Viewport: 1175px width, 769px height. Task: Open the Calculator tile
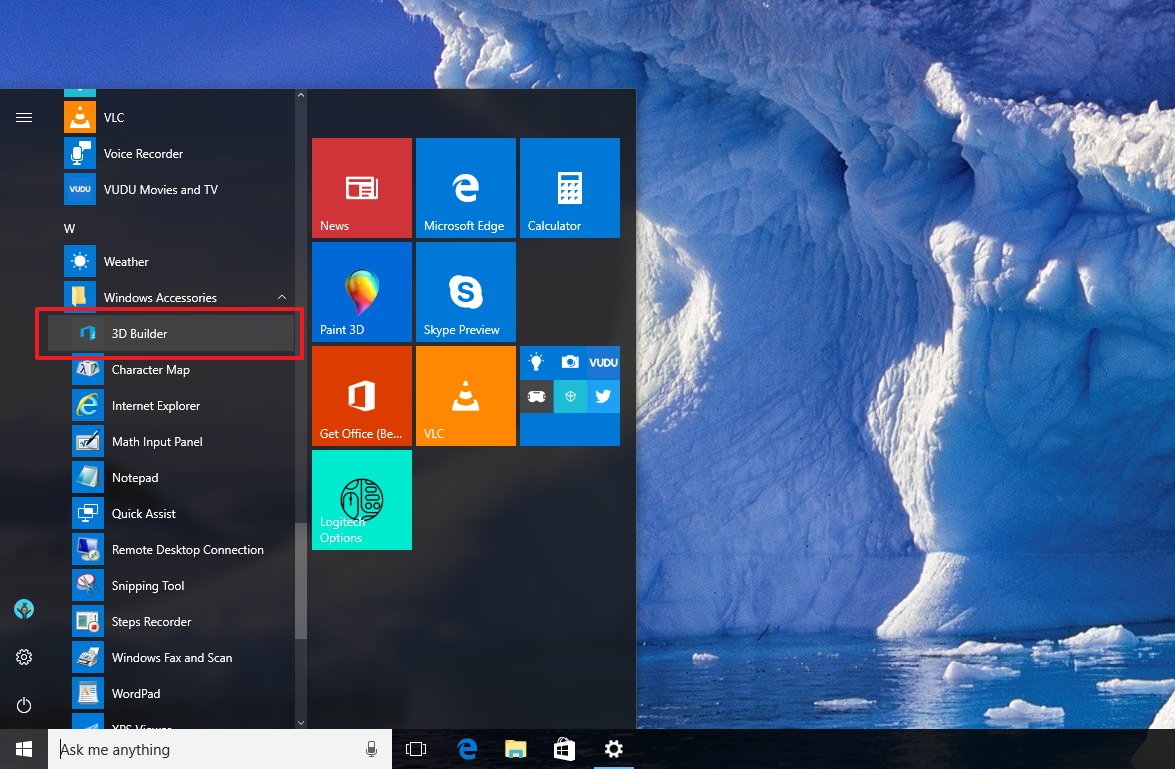click(x=570, y=188)
